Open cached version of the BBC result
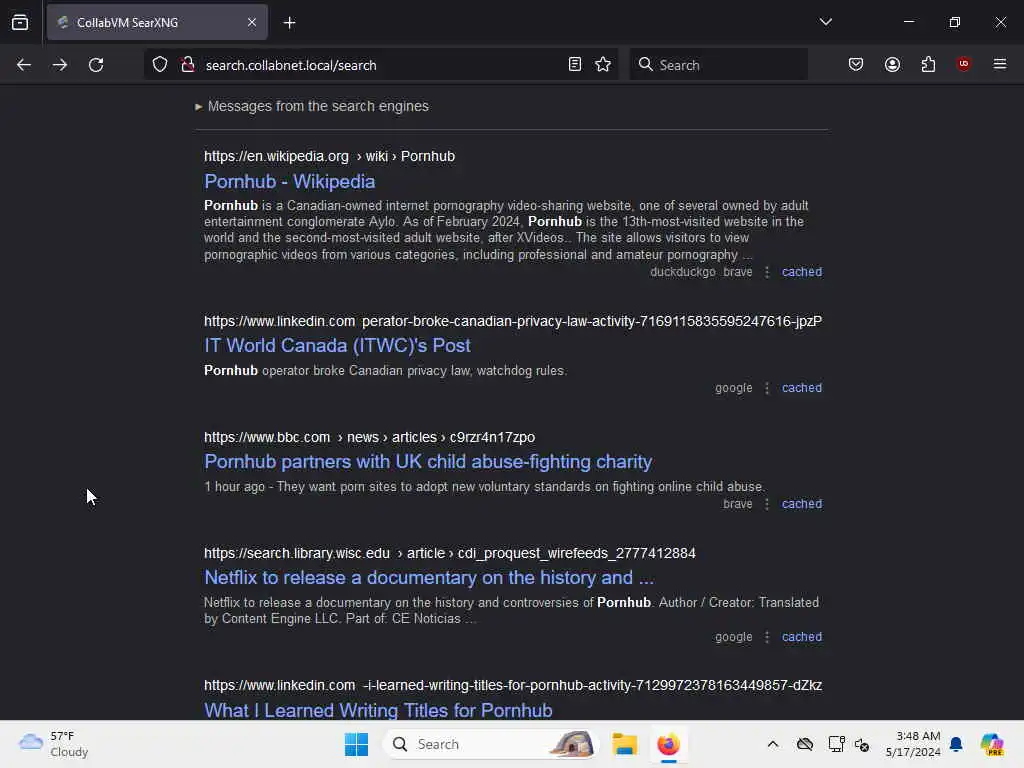Viewport: 1024px width, 768px height. [802, 504]
